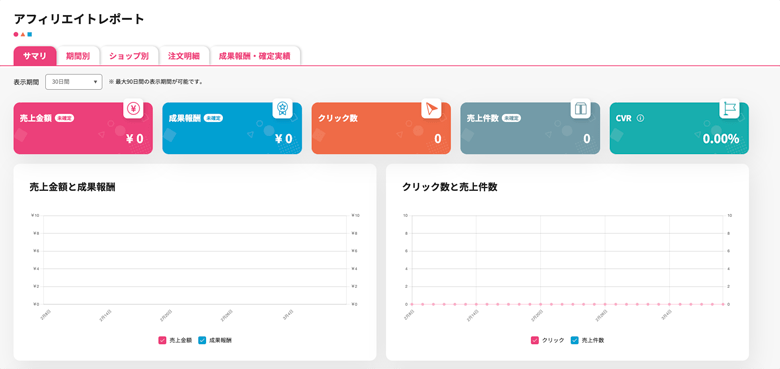The width and height of the screenshot is (780, 369).
Task: Click the 成果報酬 ¥0 summary card
Action: tap(232, 128)
